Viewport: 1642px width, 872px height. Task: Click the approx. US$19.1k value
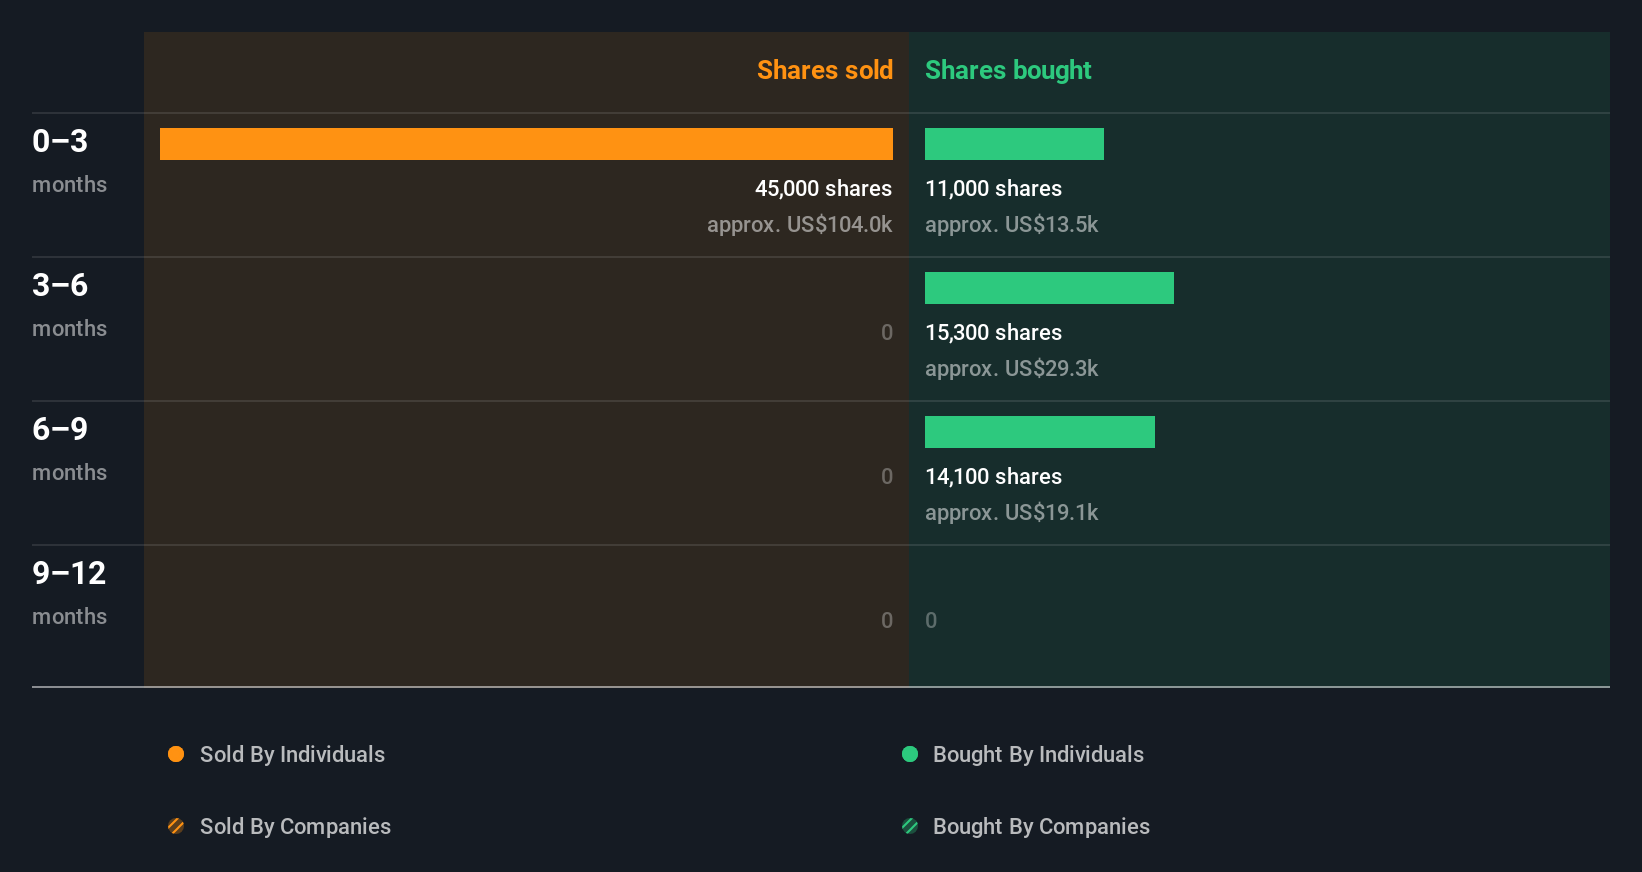(1011, 512)
